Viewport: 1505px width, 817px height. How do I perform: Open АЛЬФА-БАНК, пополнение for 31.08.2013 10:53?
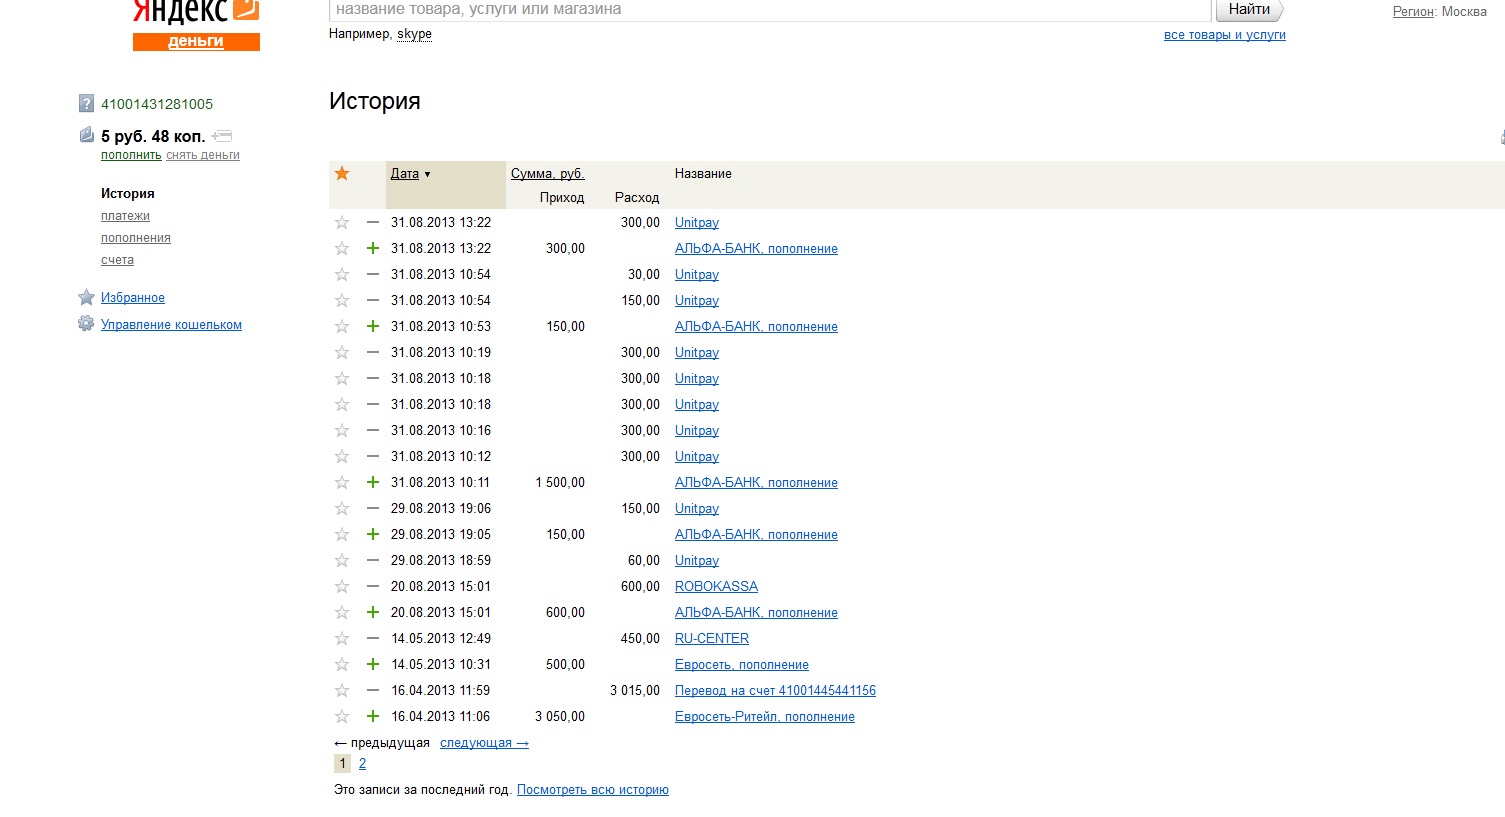pos(756,326)
